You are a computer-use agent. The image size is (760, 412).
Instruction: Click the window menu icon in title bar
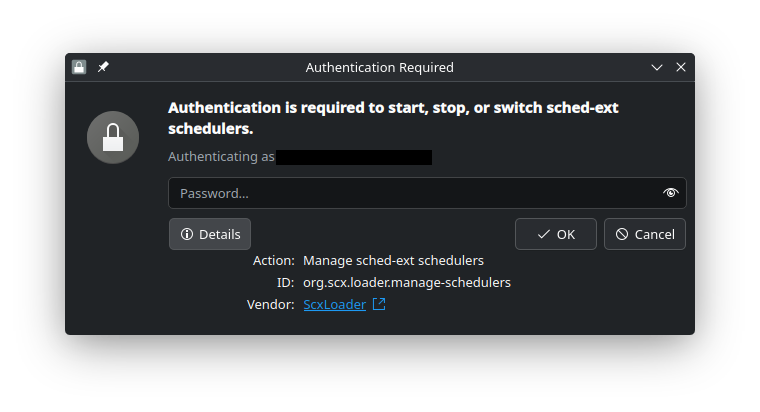pos(80,67)
